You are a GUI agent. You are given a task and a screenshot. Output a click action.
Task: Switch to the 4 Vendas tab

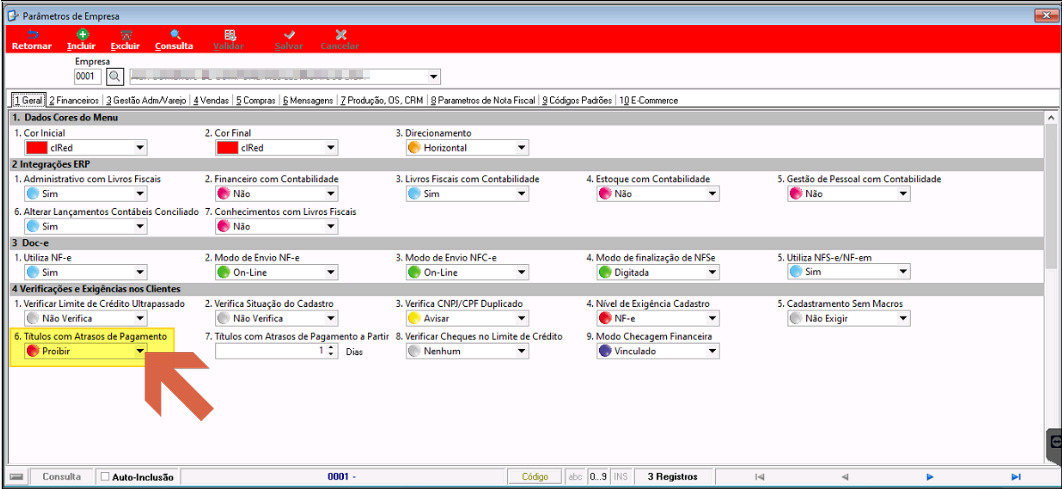click(x=211, y=100)
